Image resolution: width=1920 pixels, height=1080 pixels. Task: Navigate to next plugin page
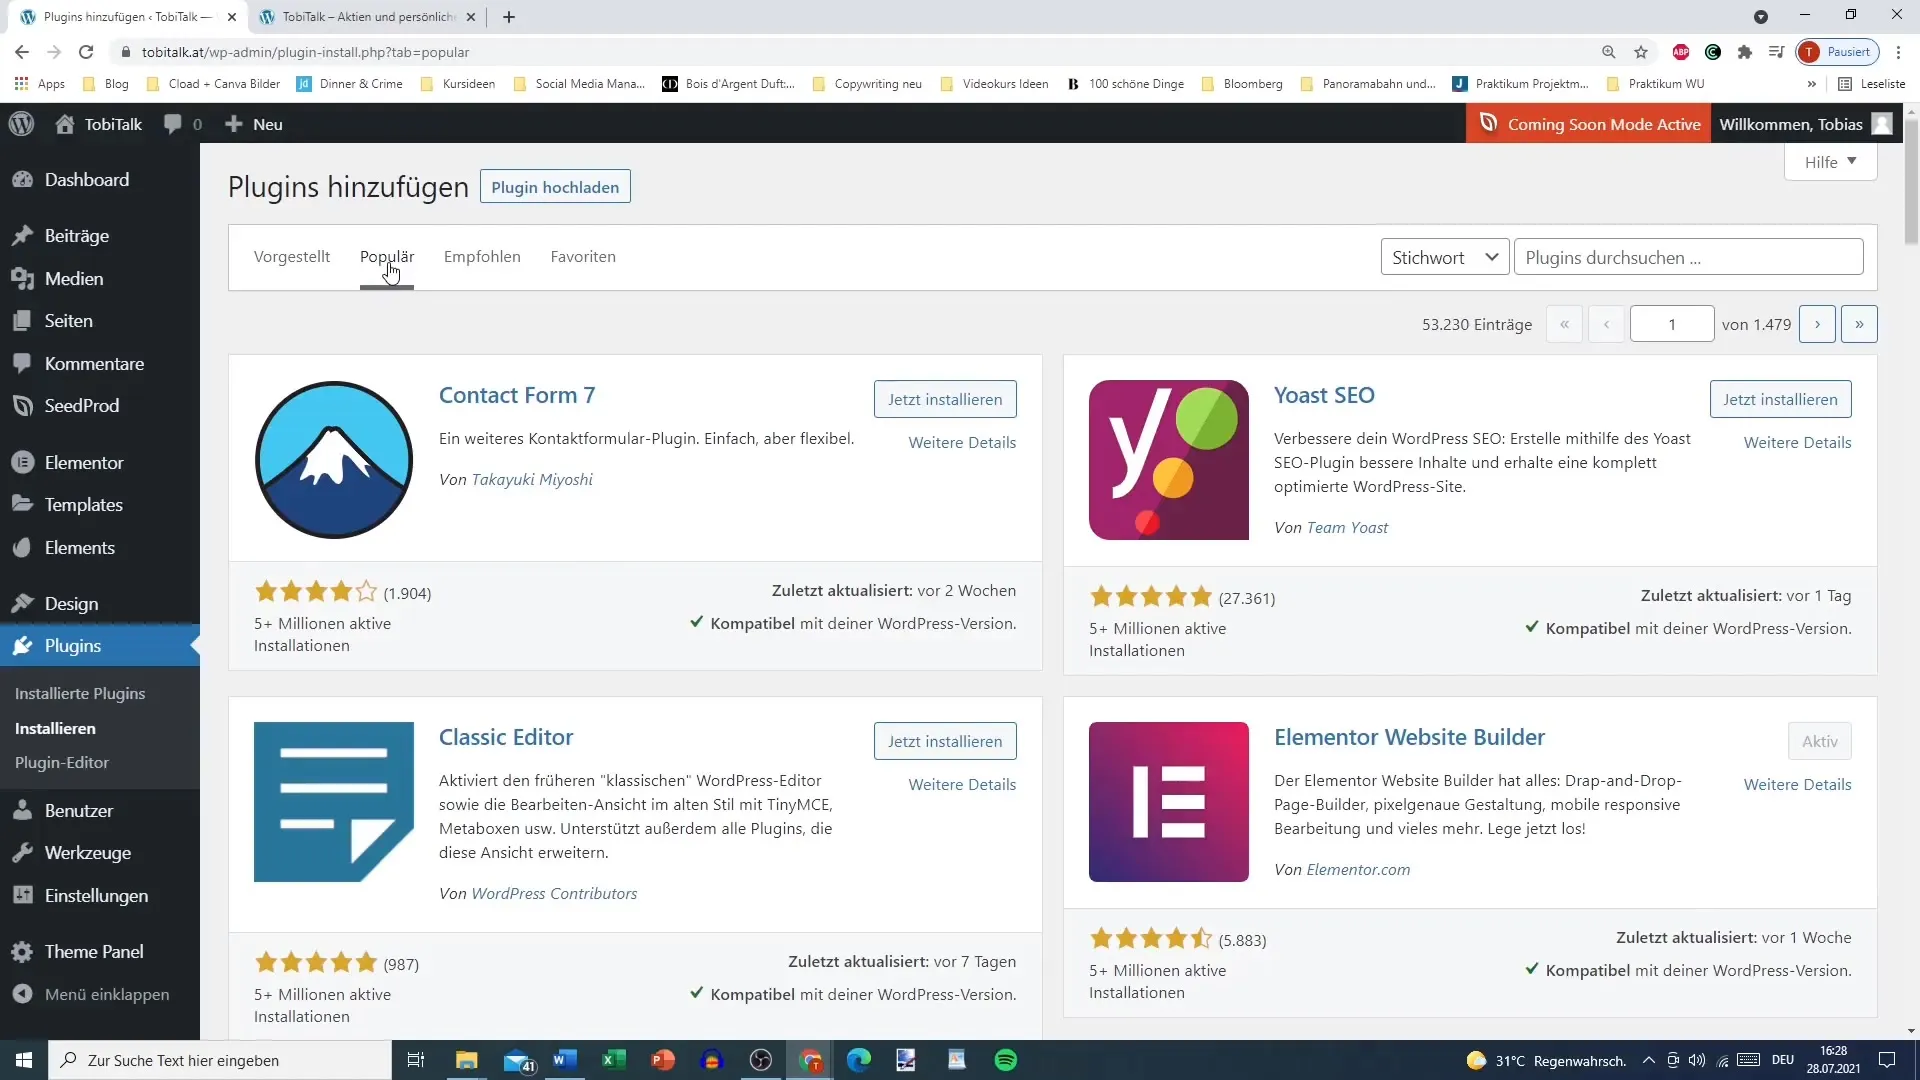1817,323
